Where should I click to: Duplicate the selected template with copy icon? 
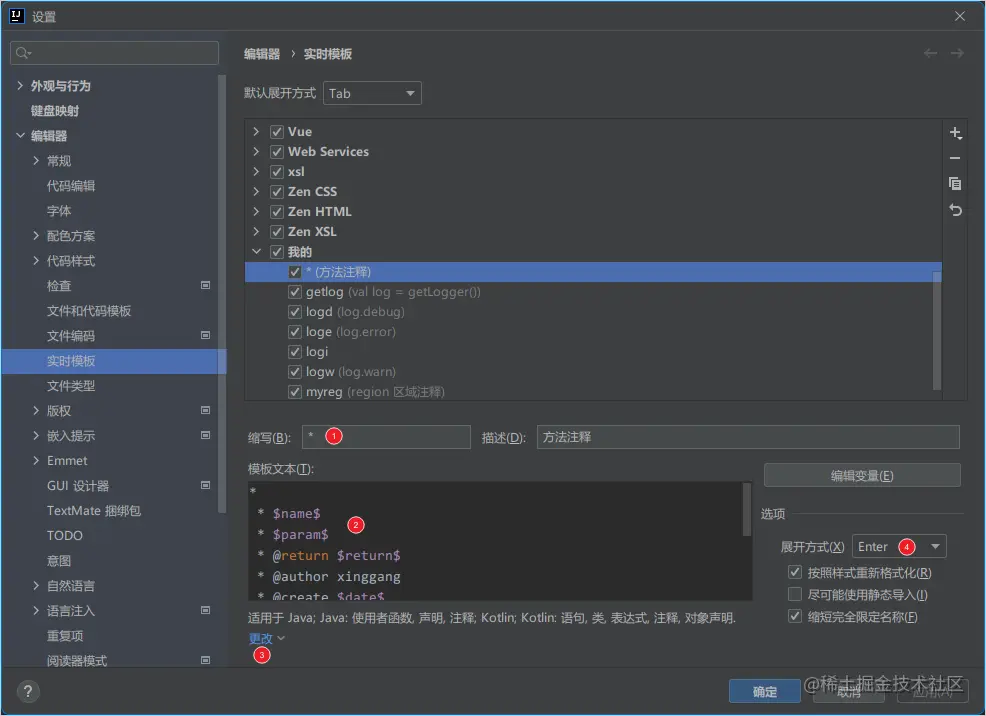[x=955, y=184]
